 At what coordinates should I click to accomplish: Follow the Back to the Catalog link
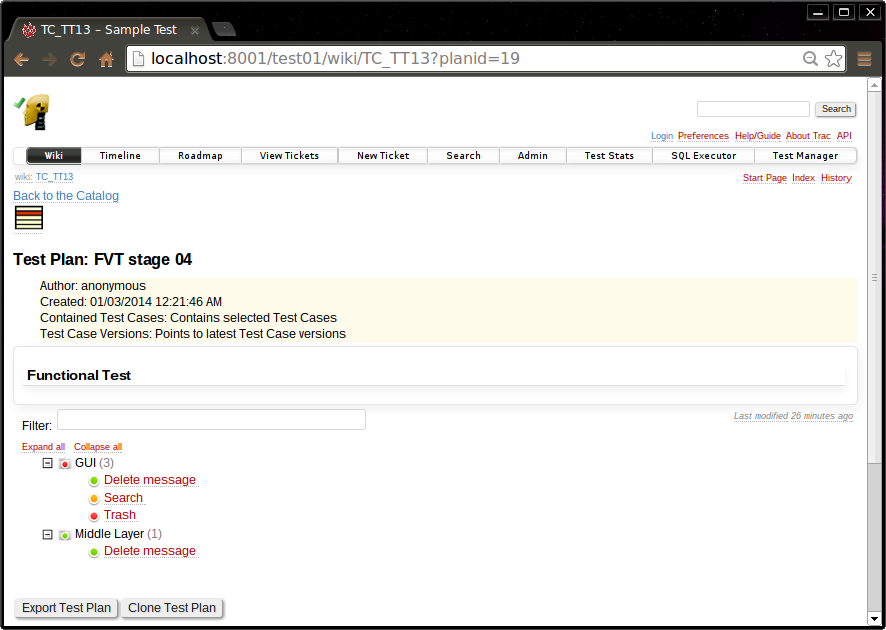click(65, 196)
